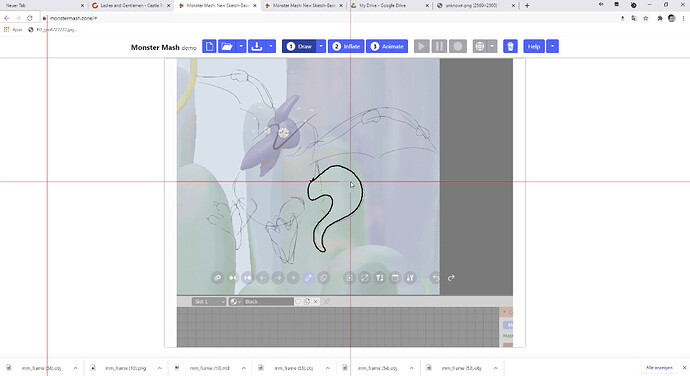Image resolution: width=690 pixels, height=376 pixels.
Task: Expand the open-folder dropdown arrow
Action: tap(241, 46)
